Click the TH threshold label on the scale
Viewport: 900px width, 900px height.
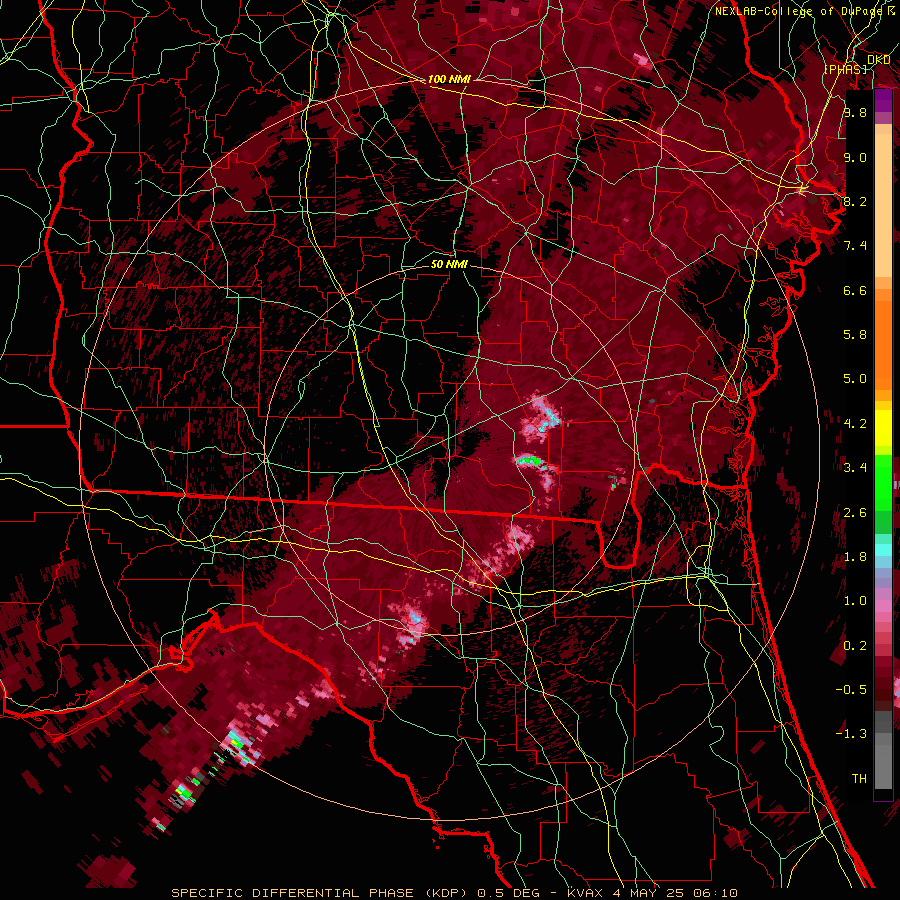click(x=859, y=778)
